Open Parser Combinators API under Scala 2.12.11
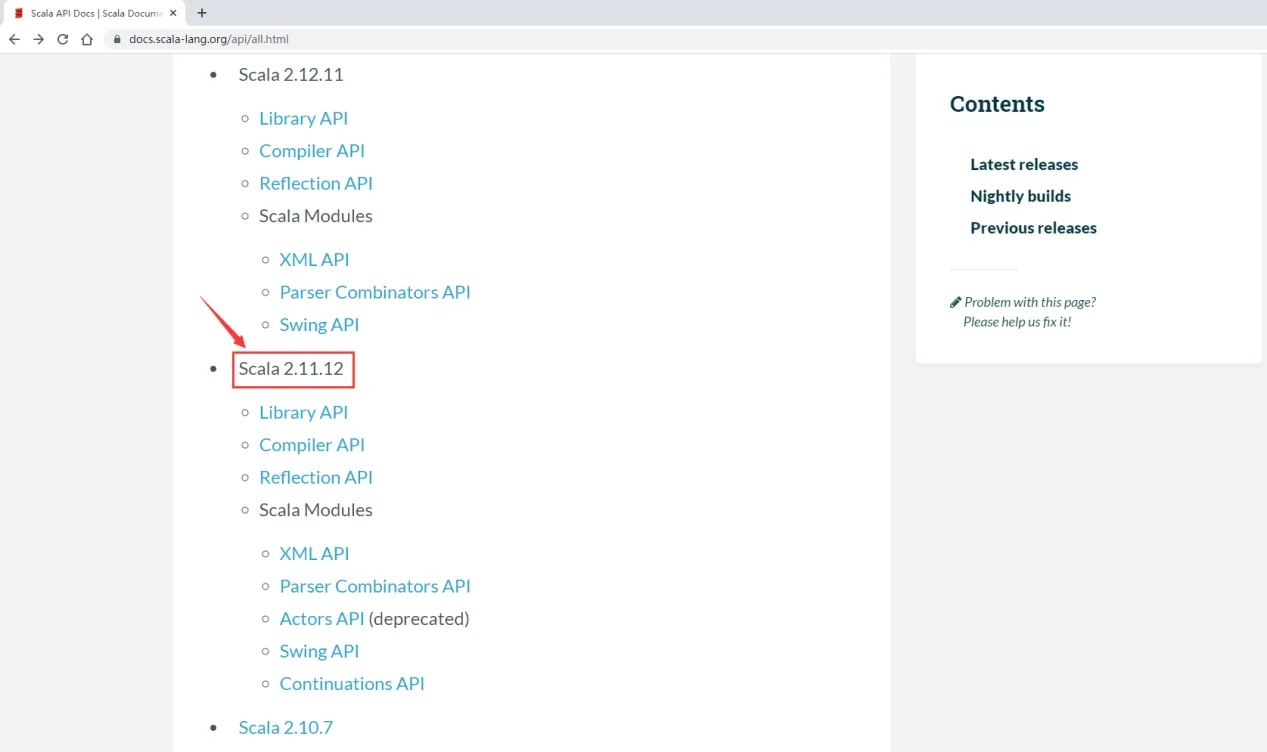The height and width of the screenshot is (752, 1267). click(x=375, y=292)
